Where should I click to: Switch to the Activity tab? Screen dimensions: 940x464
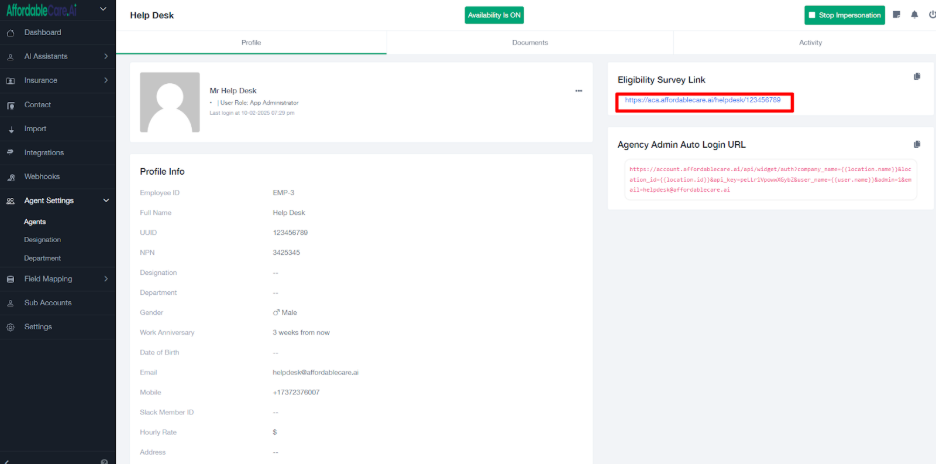pos(810,43)
